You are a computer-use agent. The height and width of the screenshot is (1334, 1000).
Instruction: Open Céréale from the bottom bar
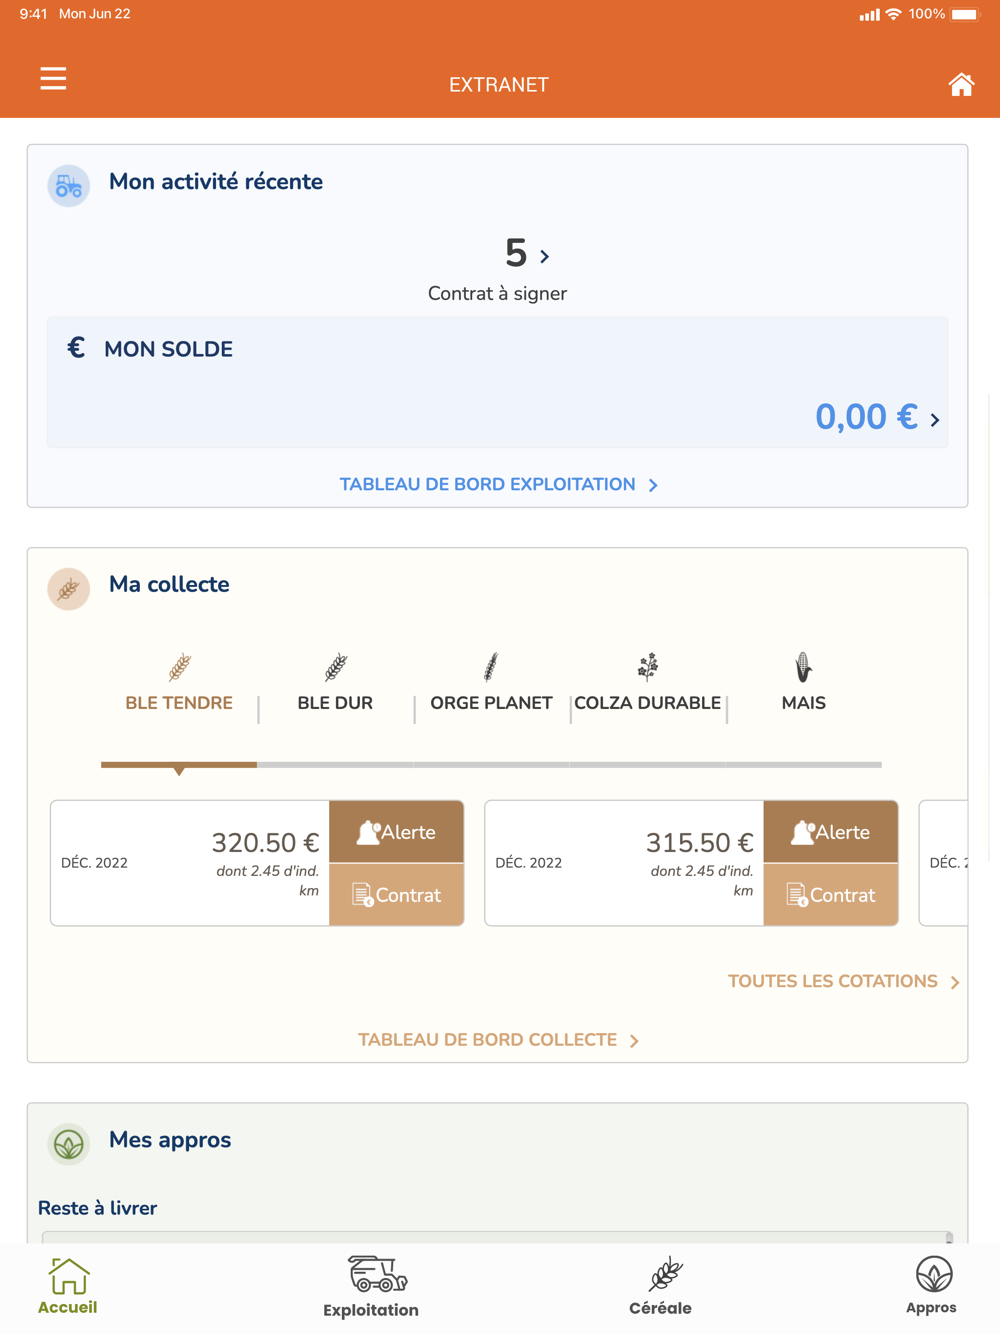click(x=660, y=1287)
